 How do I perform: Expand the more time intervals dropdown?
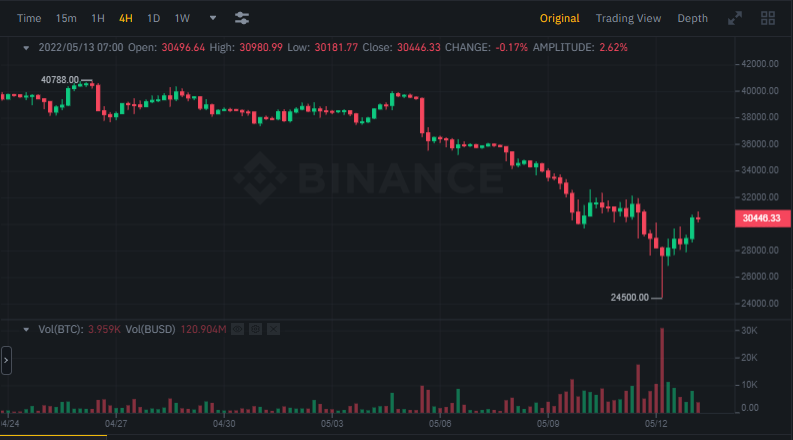212,18
